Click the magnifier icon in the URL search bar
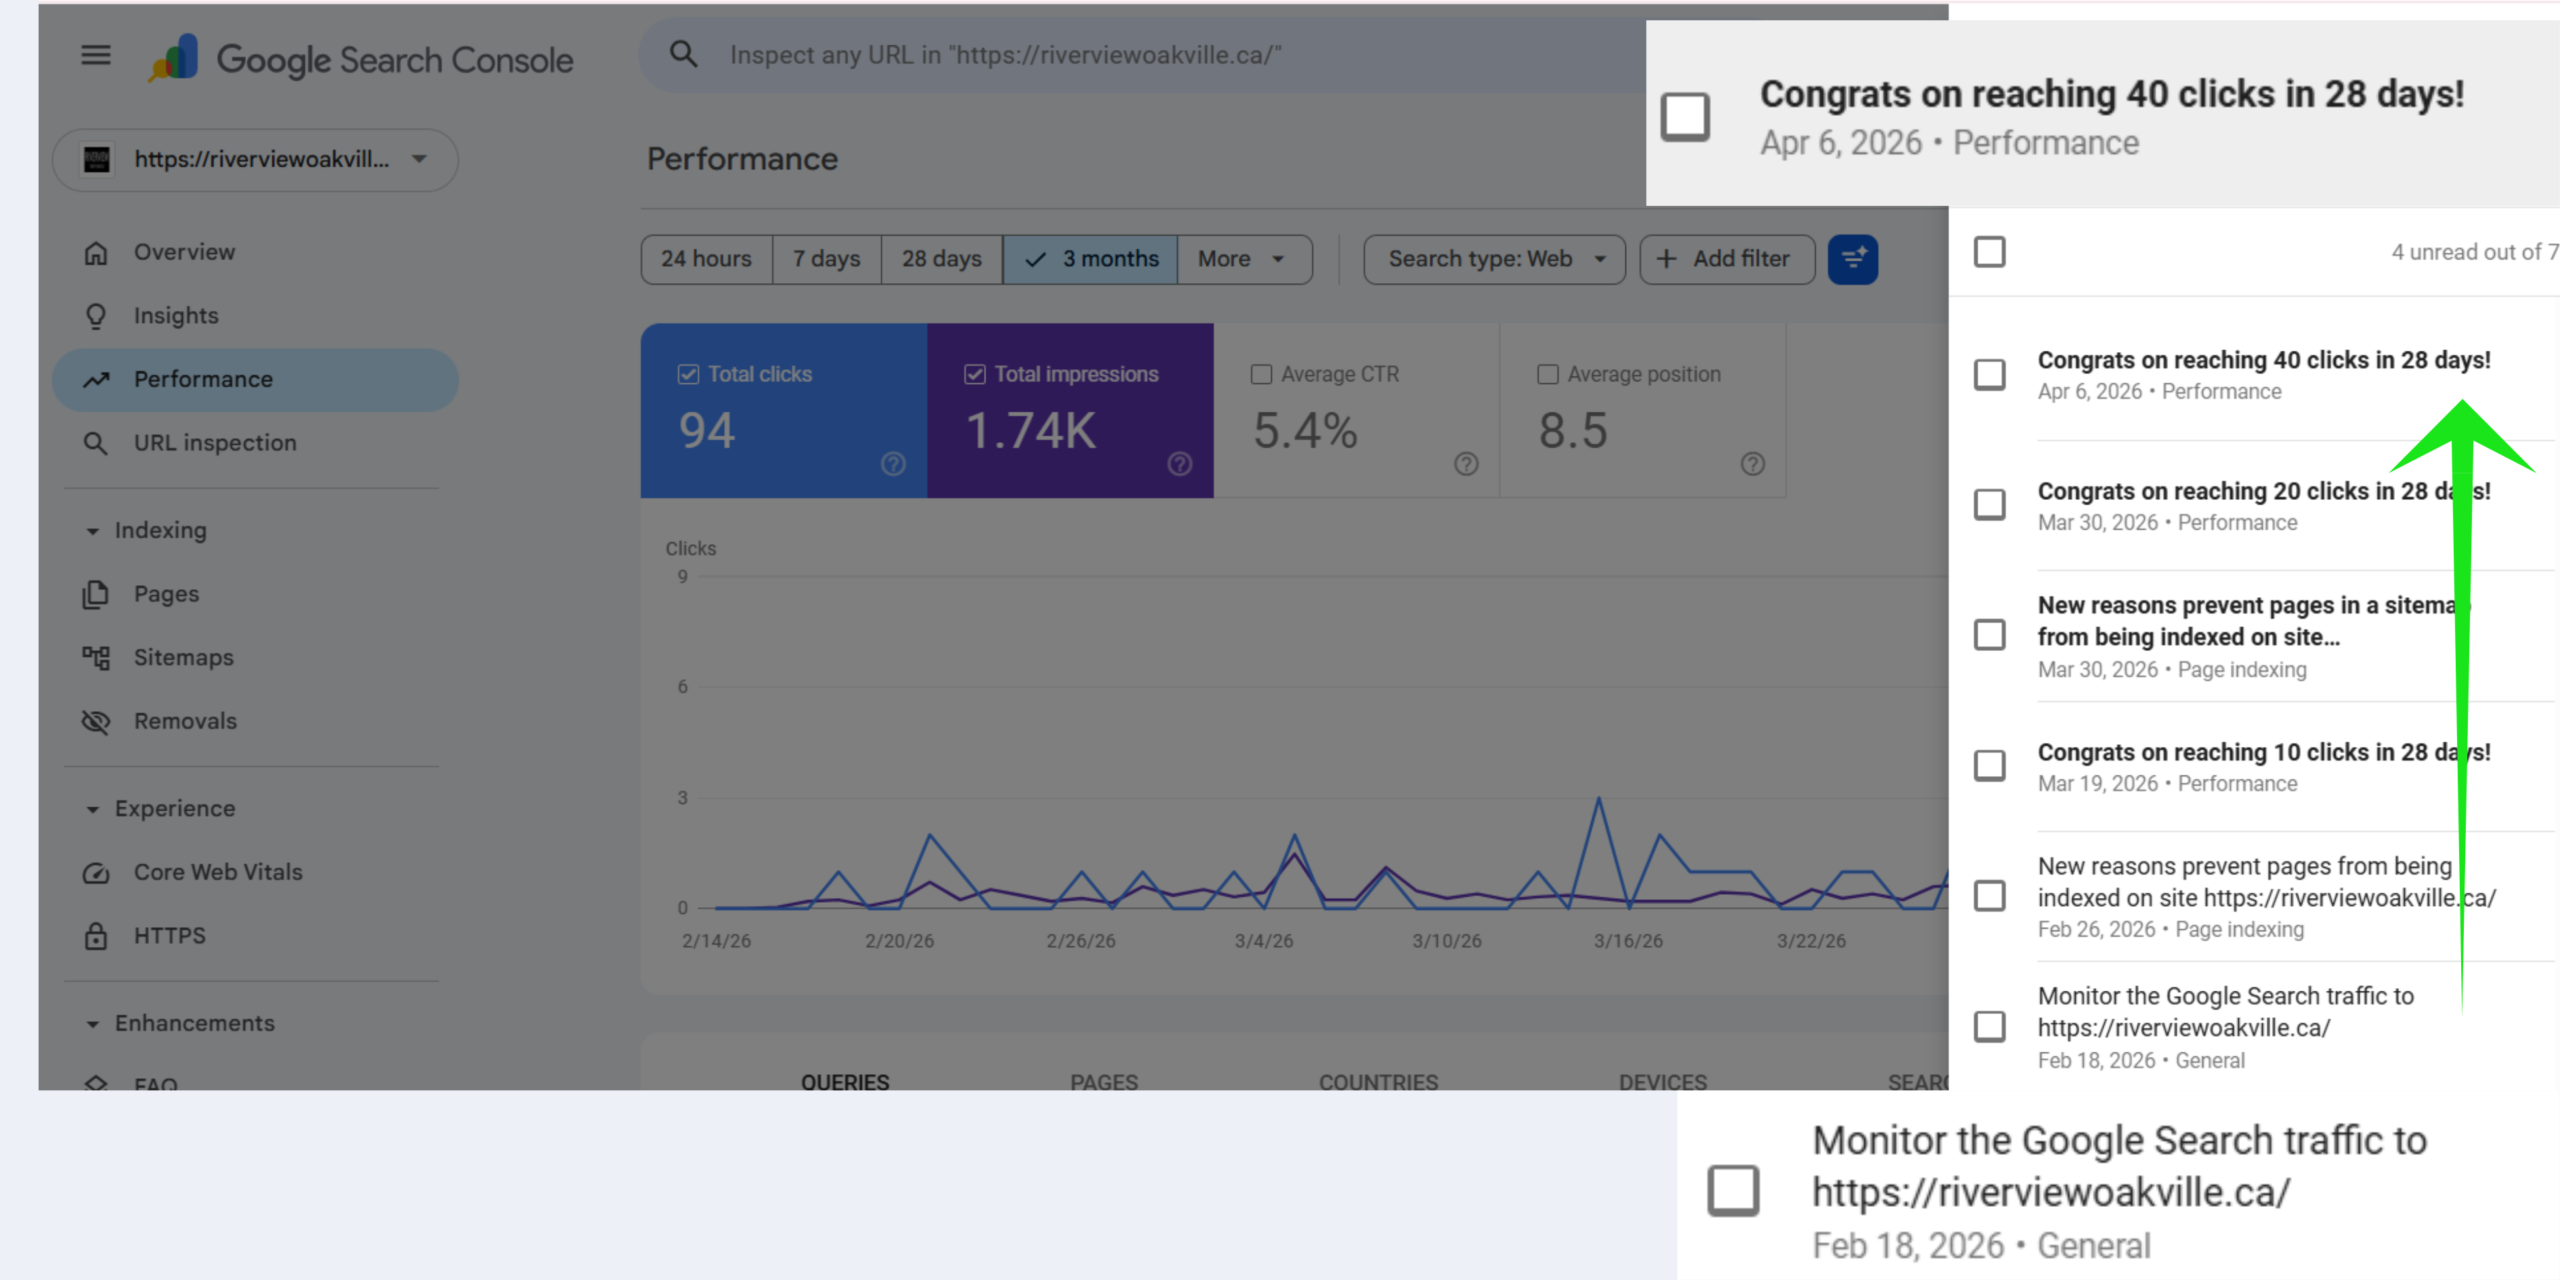 coord(683,54)
